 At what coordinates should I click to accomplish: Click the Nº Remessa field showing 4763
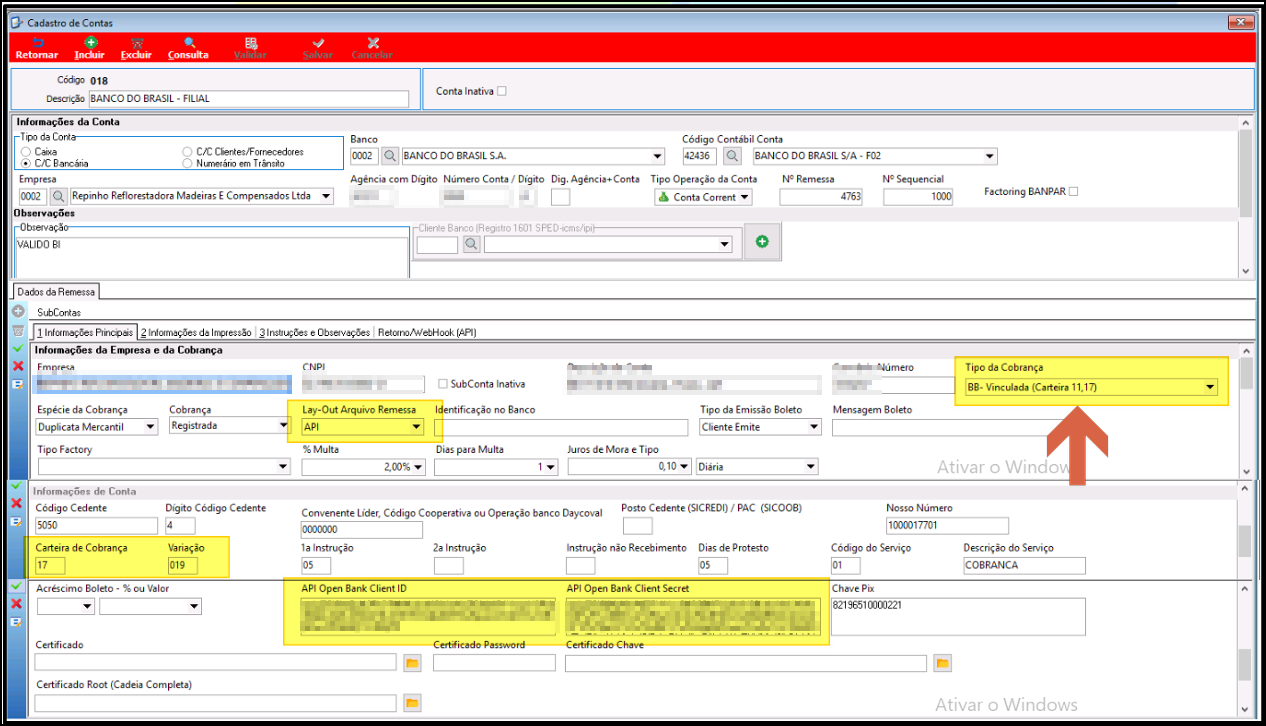pos(820,197)
